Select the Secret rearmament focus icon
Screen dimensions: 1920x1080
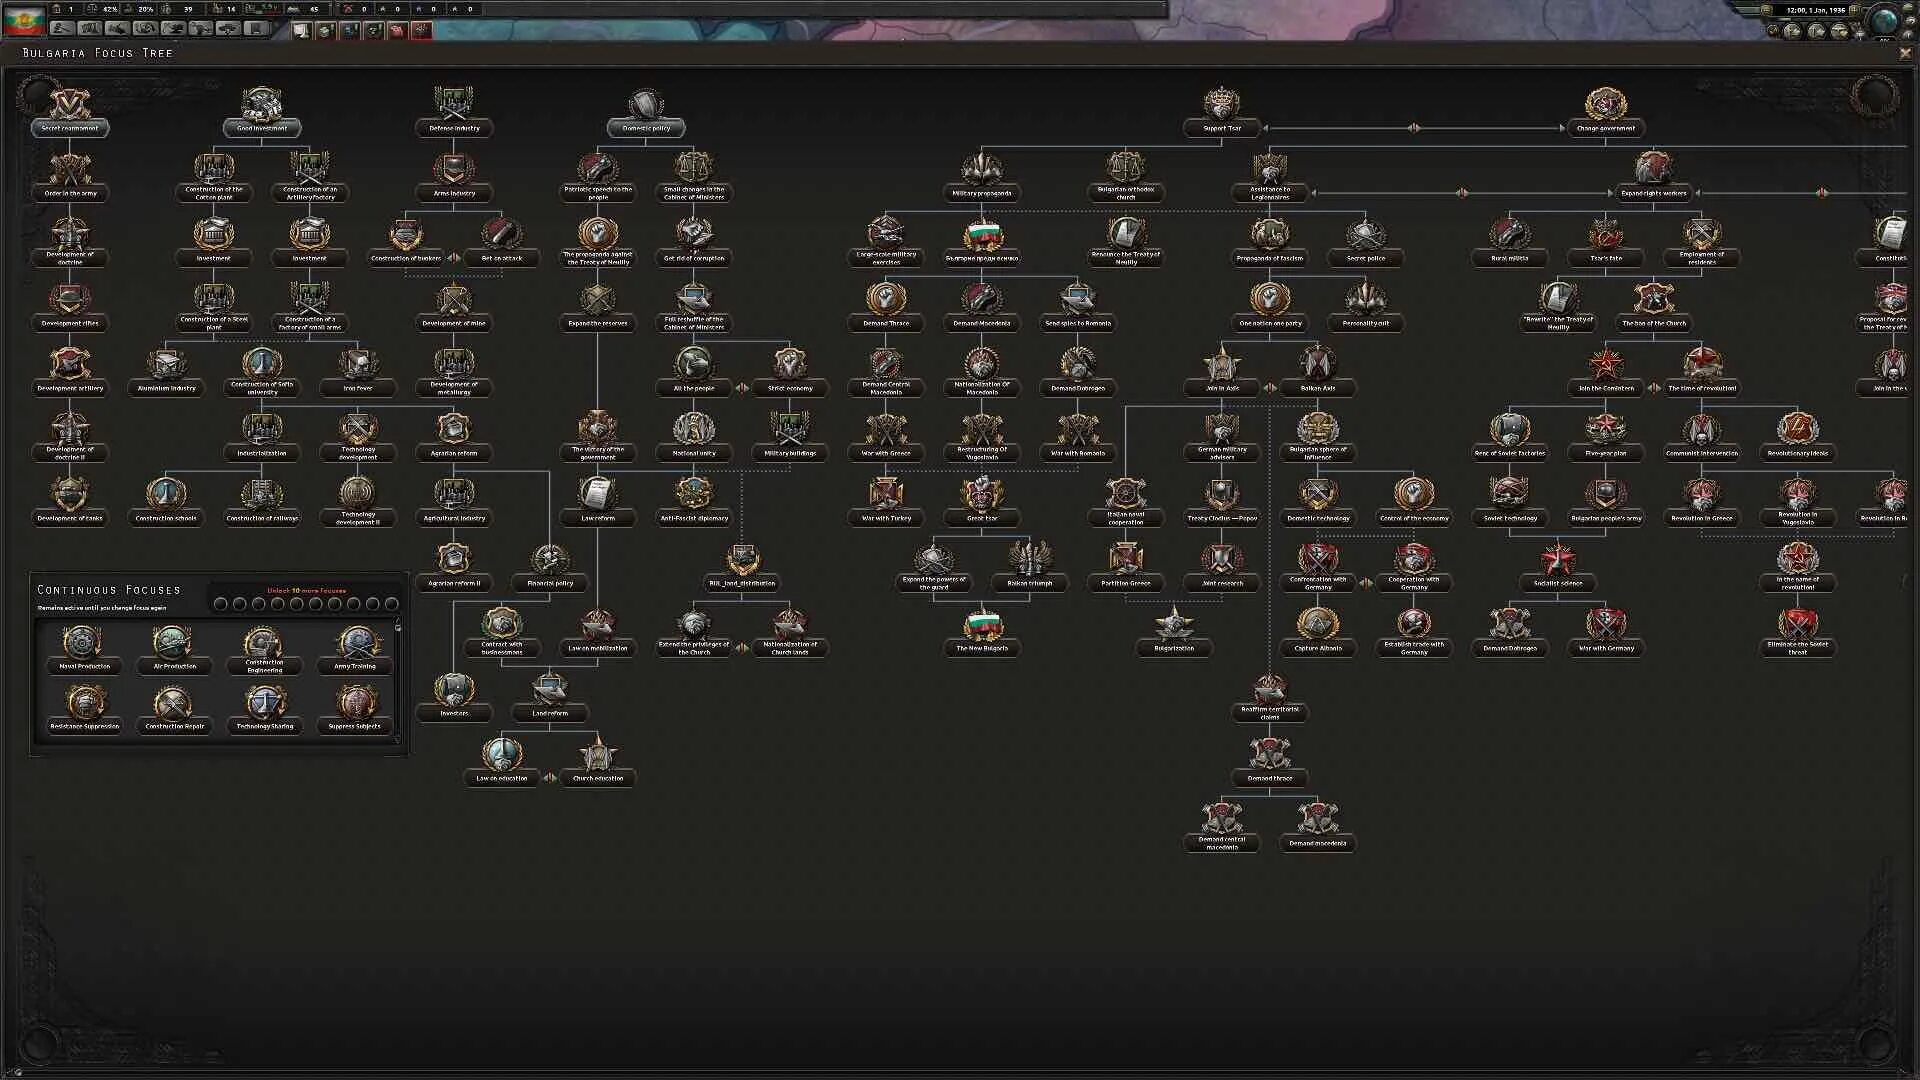(x=70, y=103)
